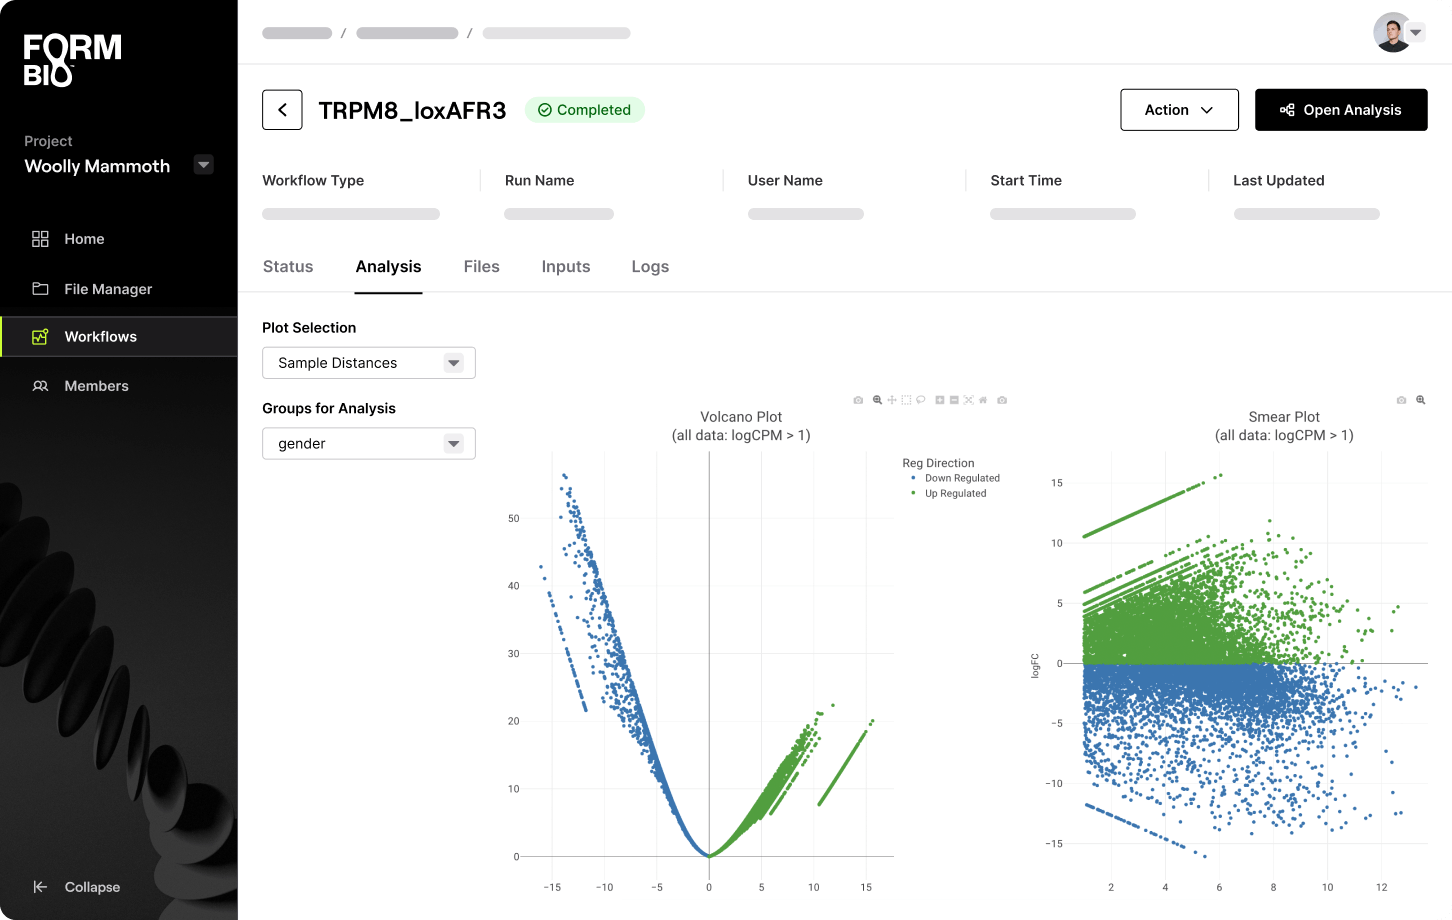1452x920 pixels.
Task: Click the zoom in plus icon on Volcano Plot
Action: click(940, 400)
